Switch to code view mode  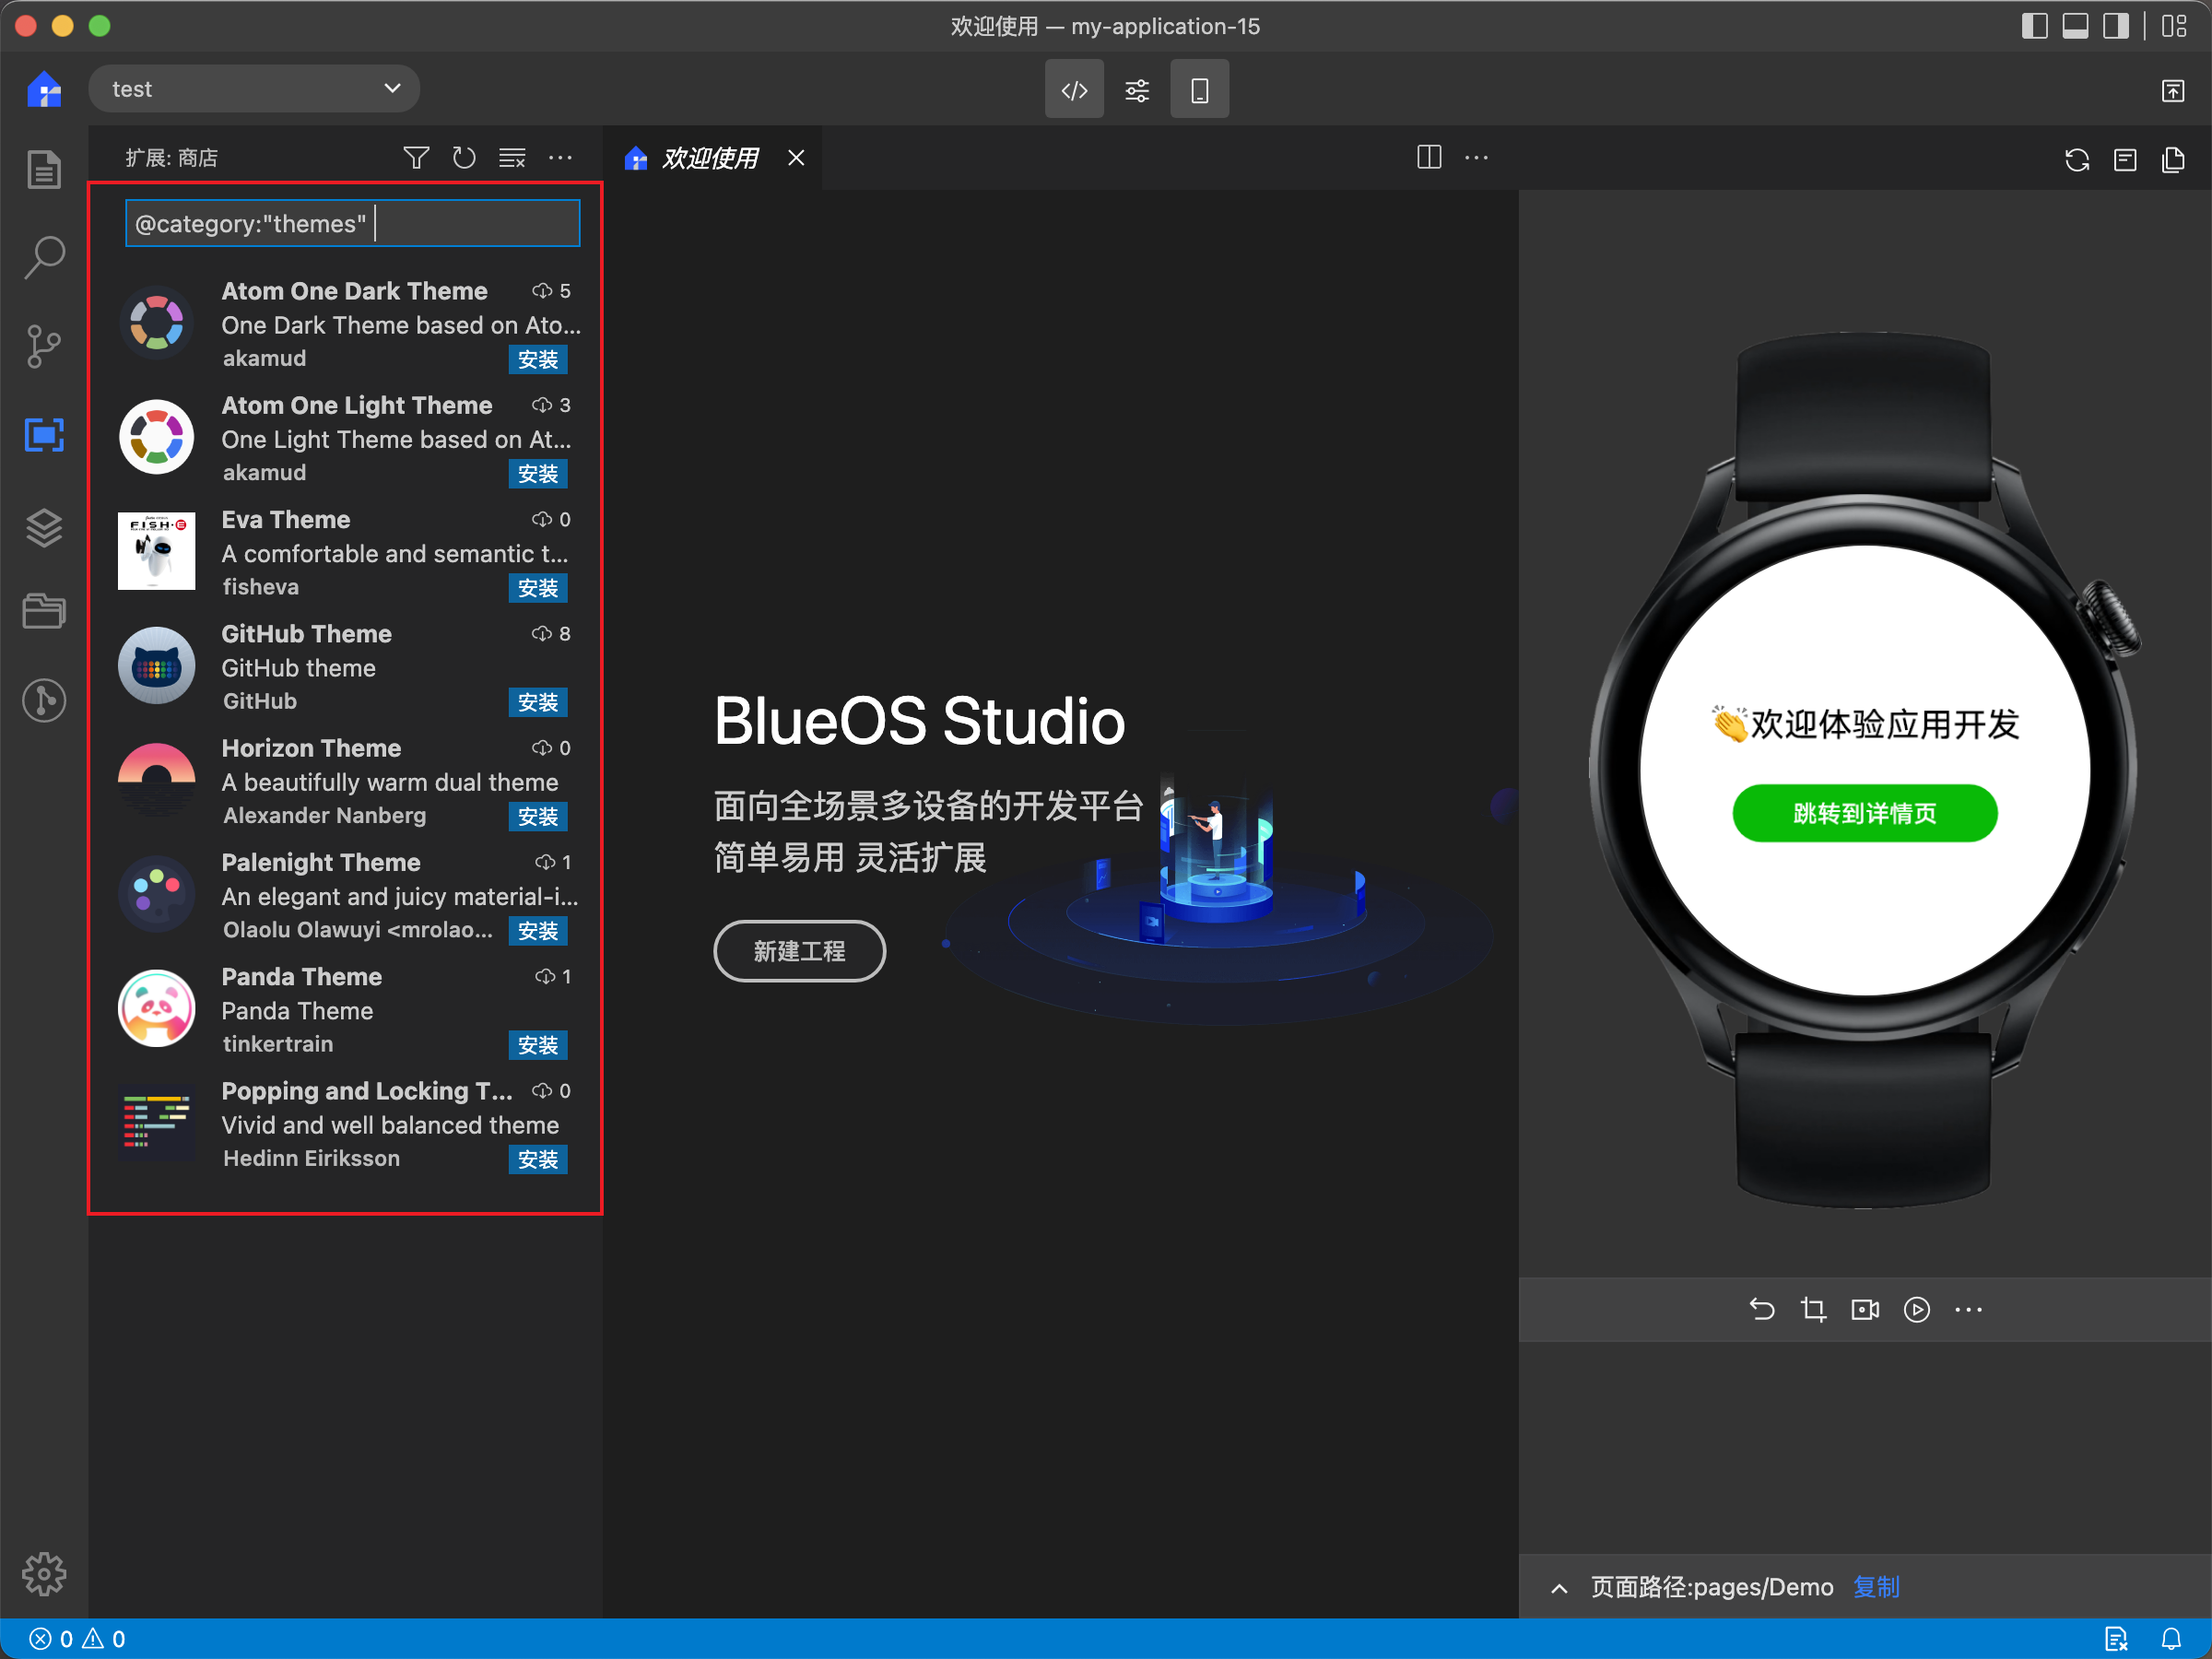click(1074, 90)
